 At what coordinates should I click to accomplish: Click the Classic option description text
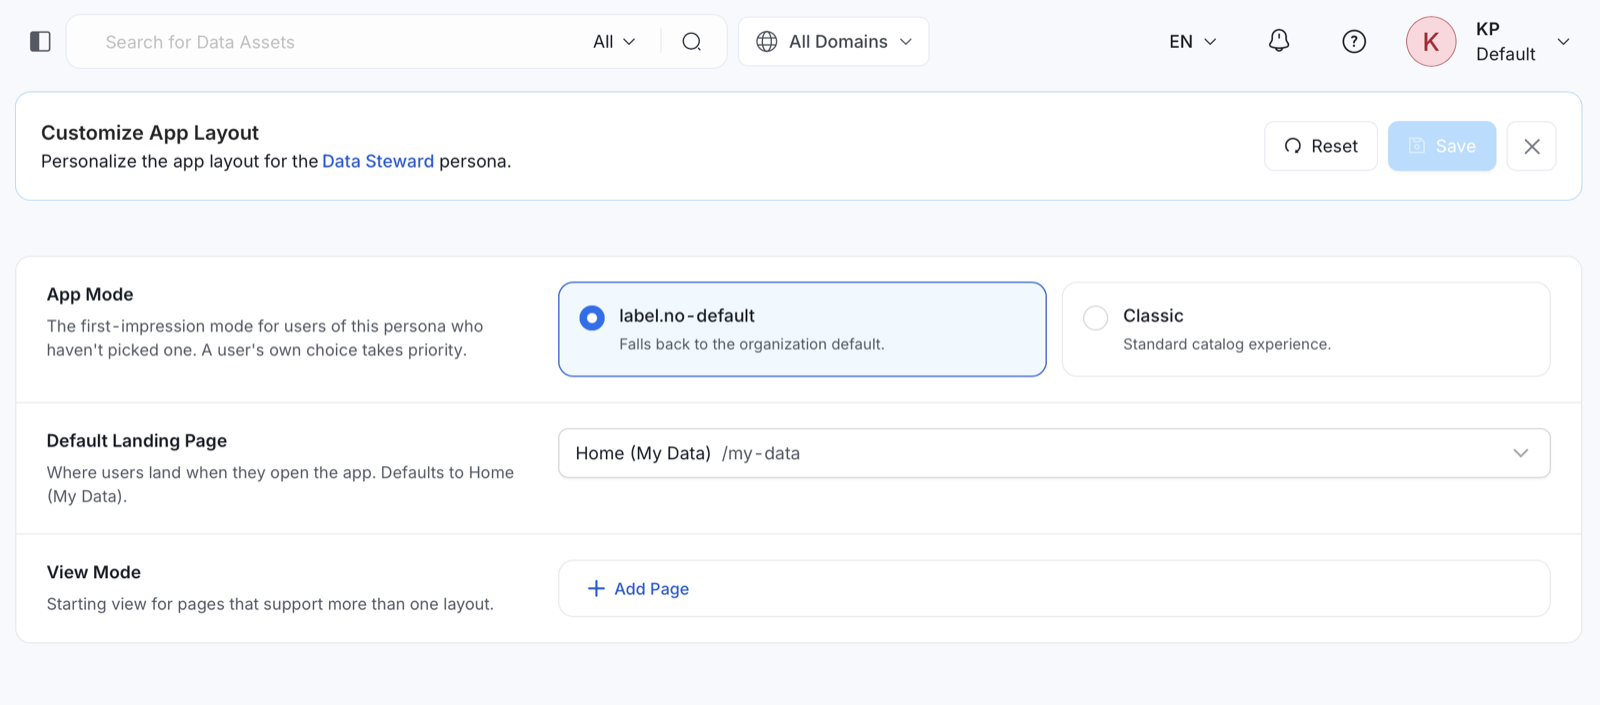(x=1226, y=344)
